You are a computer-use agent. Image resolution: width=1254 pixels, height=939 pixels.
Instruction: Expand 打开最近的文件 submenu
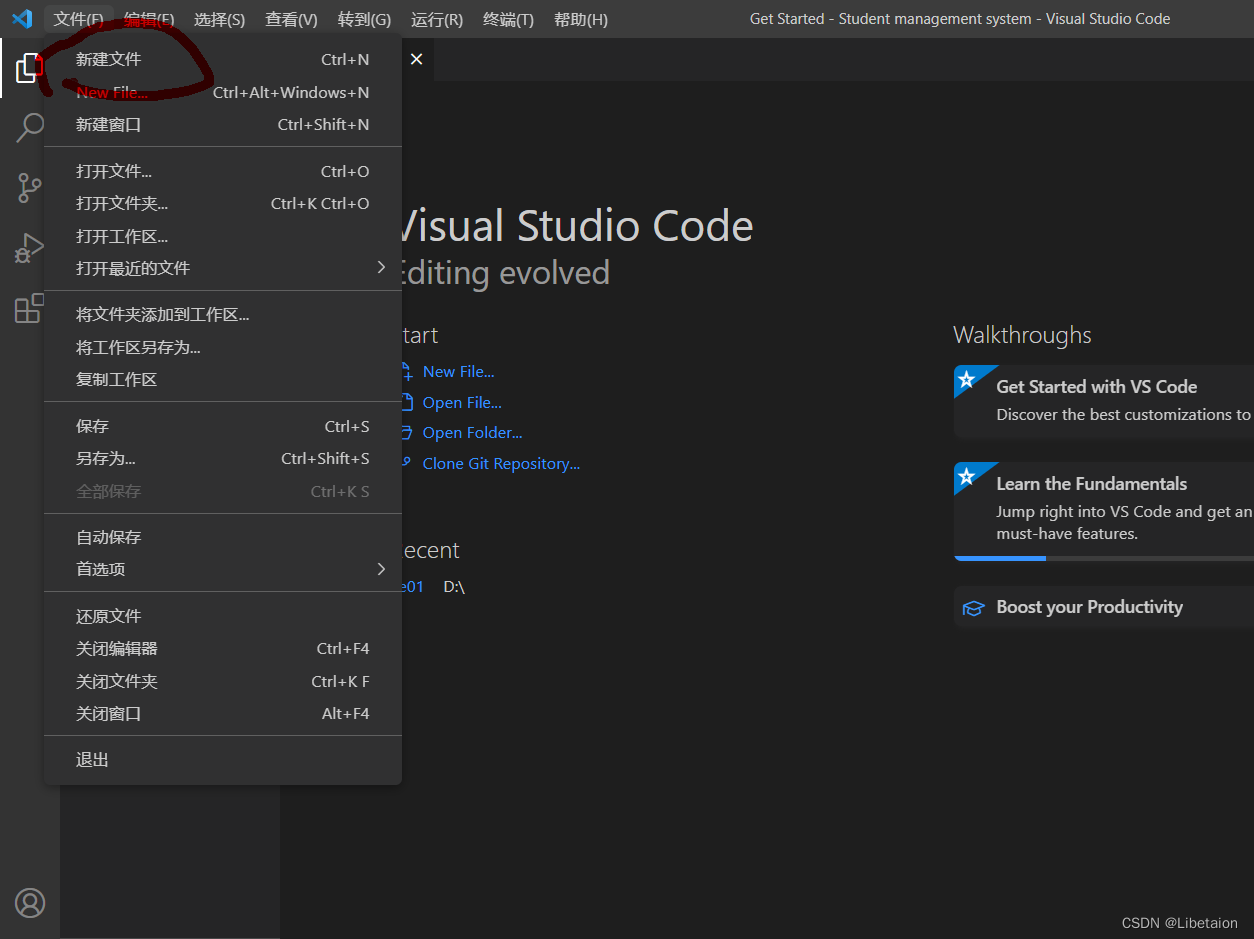point(223,268)
